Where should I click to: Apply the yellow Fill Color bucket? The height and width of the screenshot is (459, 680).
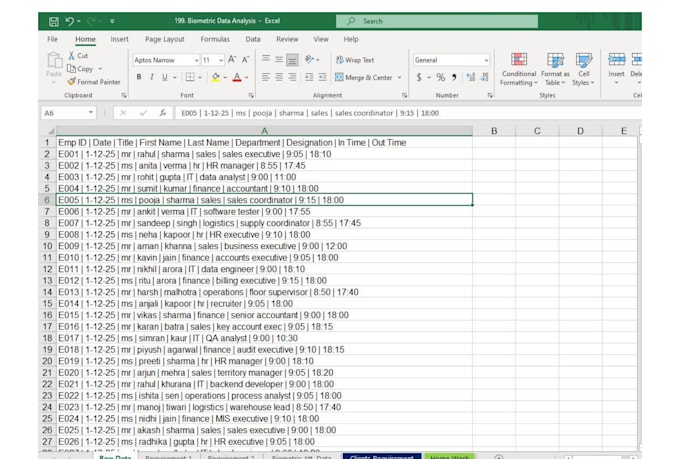pyautogui.click(x=216, y=77)
